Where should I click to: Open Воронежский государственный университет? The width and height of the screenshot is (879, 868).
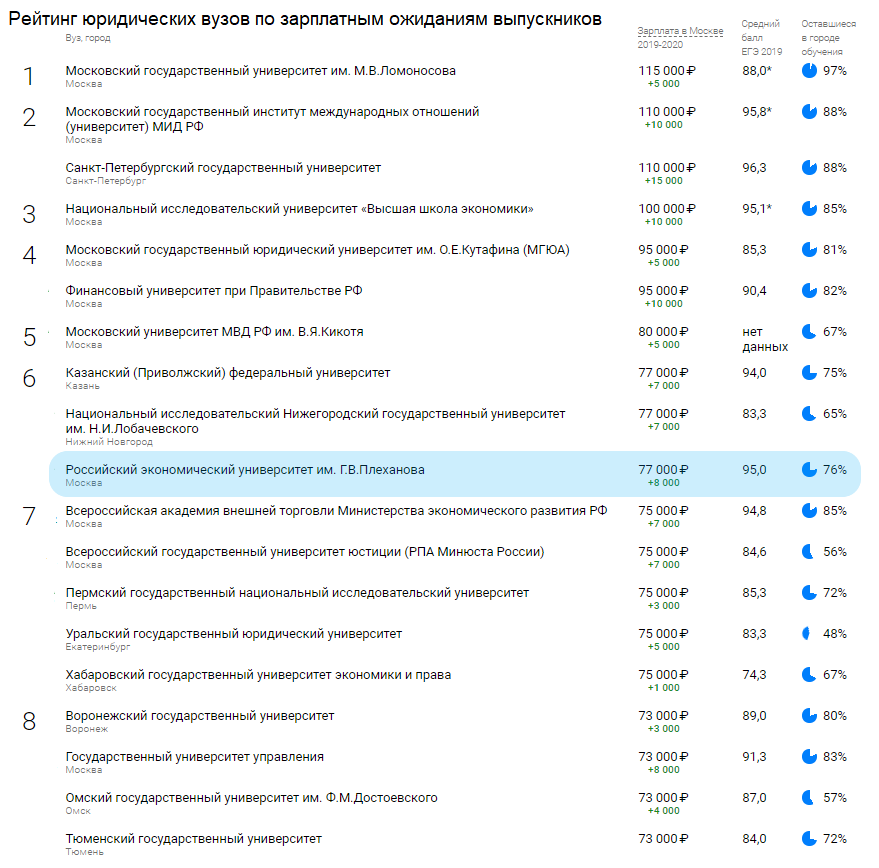click(x=200, y=715)
